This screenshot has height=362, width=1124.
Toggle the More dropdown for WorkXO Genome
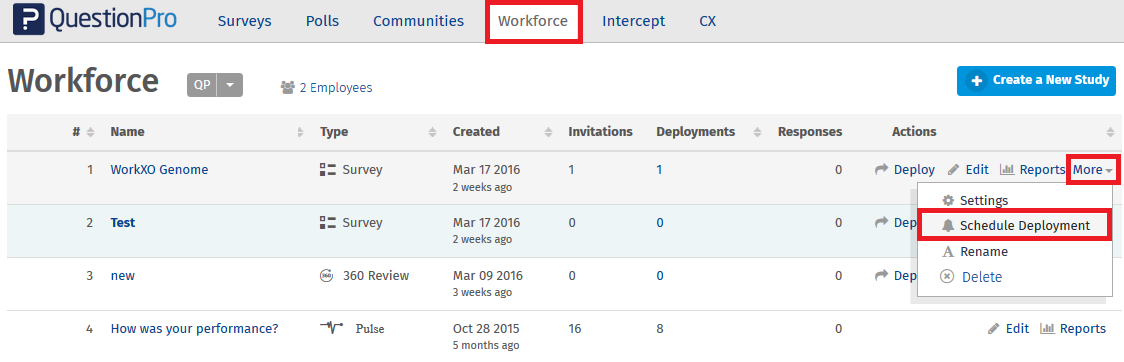point(1092,170)
